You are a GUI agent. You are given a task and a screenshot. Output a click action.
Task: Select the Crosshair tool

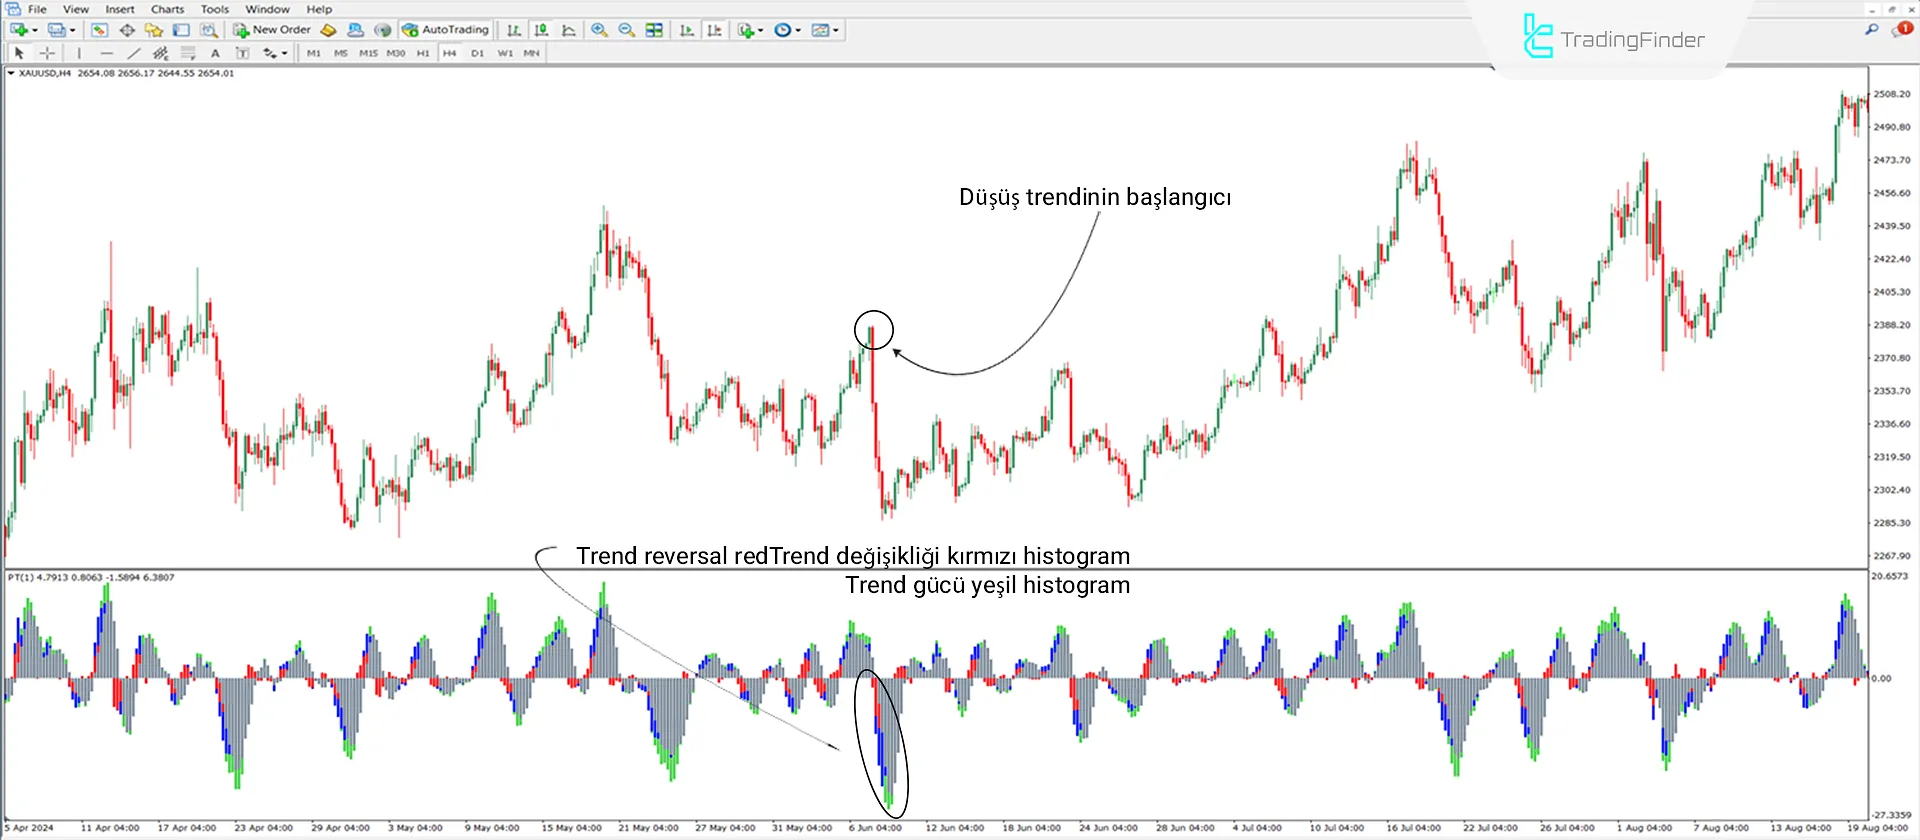click(x=47, y=53)
